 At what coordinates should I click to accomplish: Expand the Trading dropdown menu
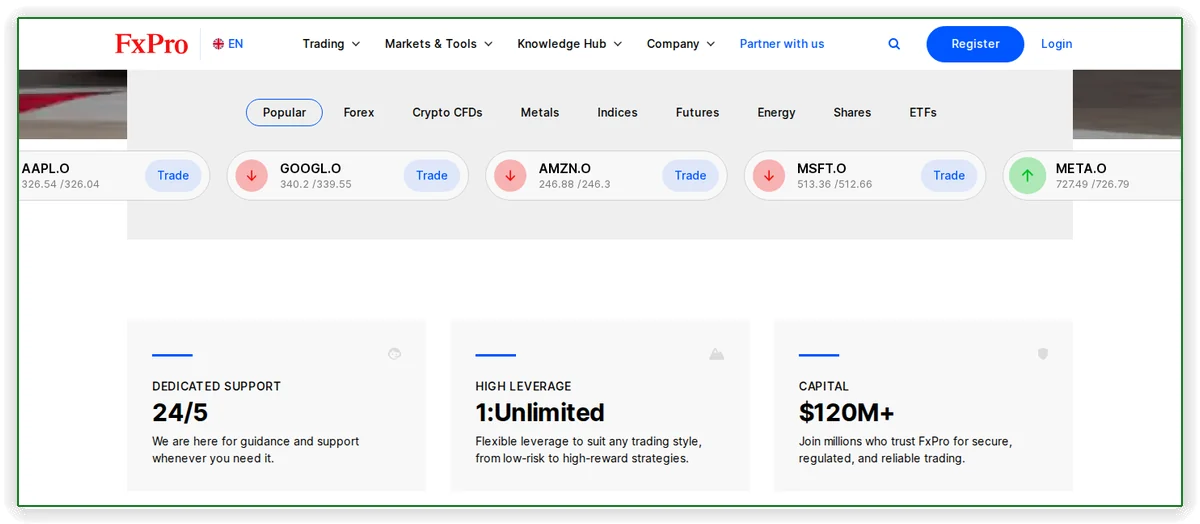tap(331, 44)
